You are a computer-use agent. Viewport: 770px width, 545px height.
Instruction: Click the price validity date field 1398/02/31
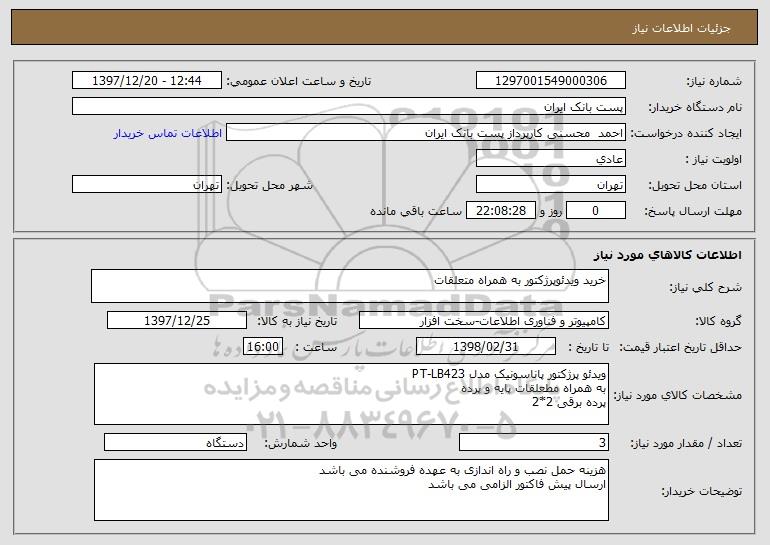(486, 347)
